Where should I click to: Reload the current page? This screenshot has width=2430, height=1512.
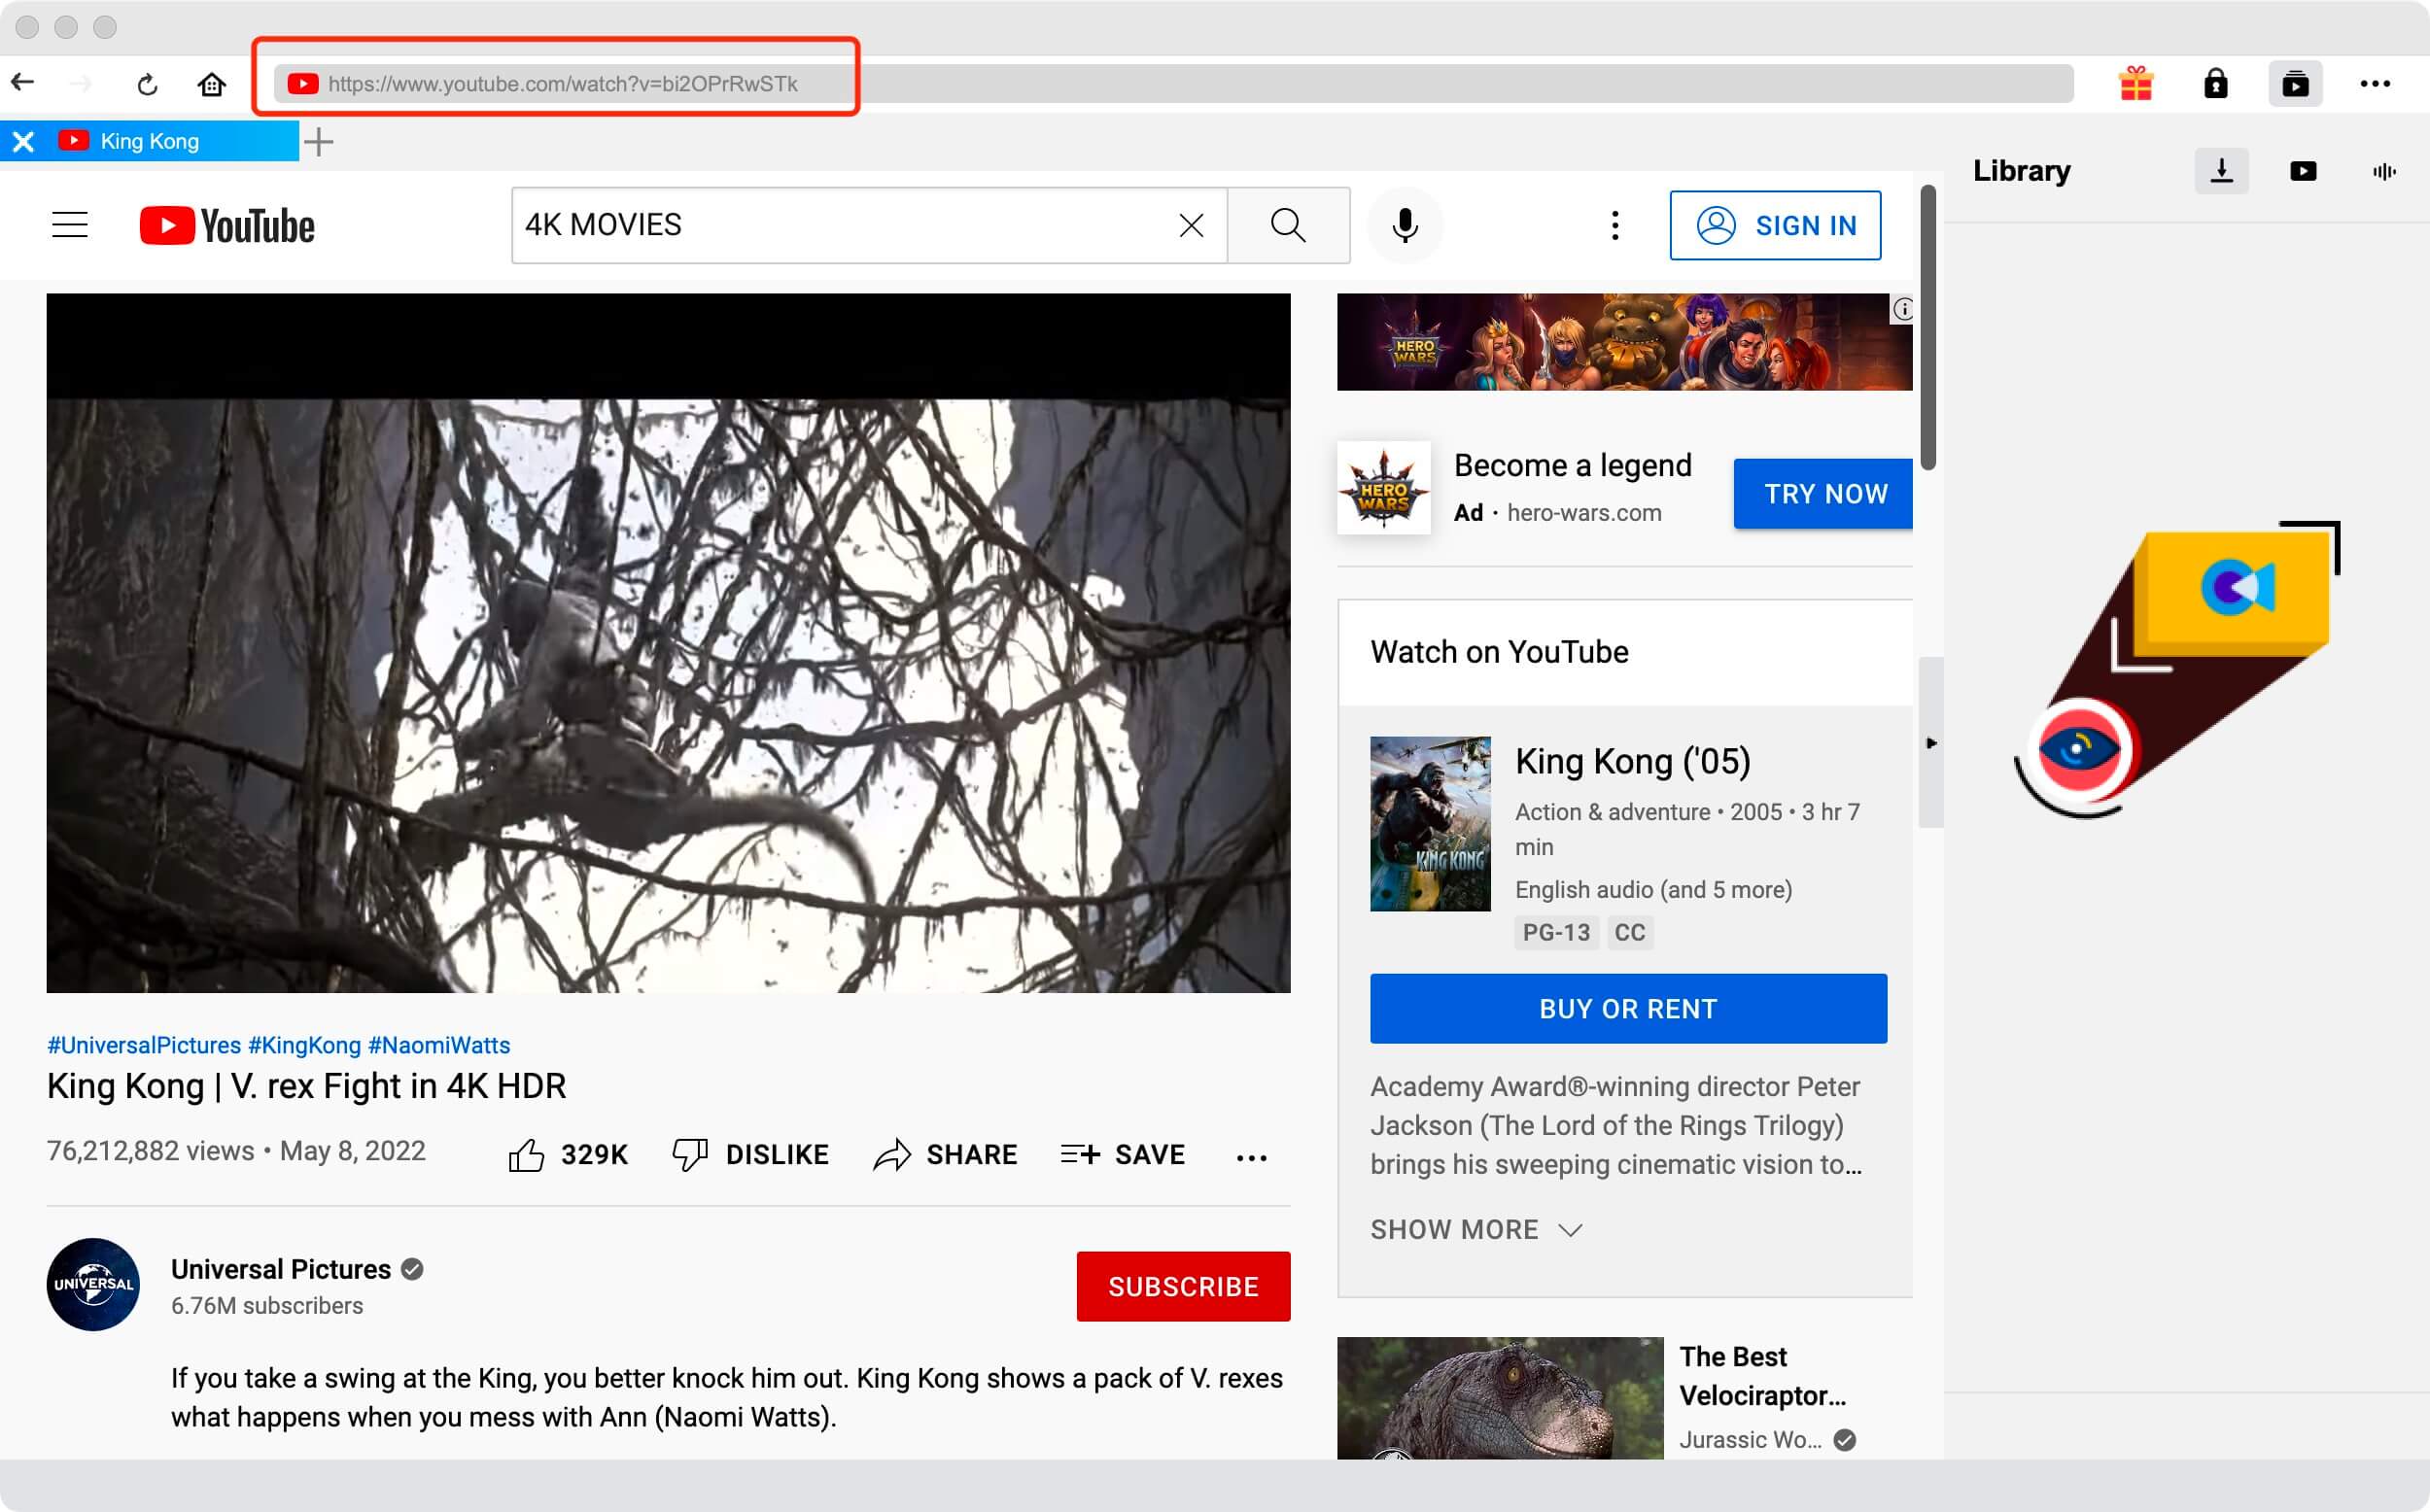tap(148, 84)
